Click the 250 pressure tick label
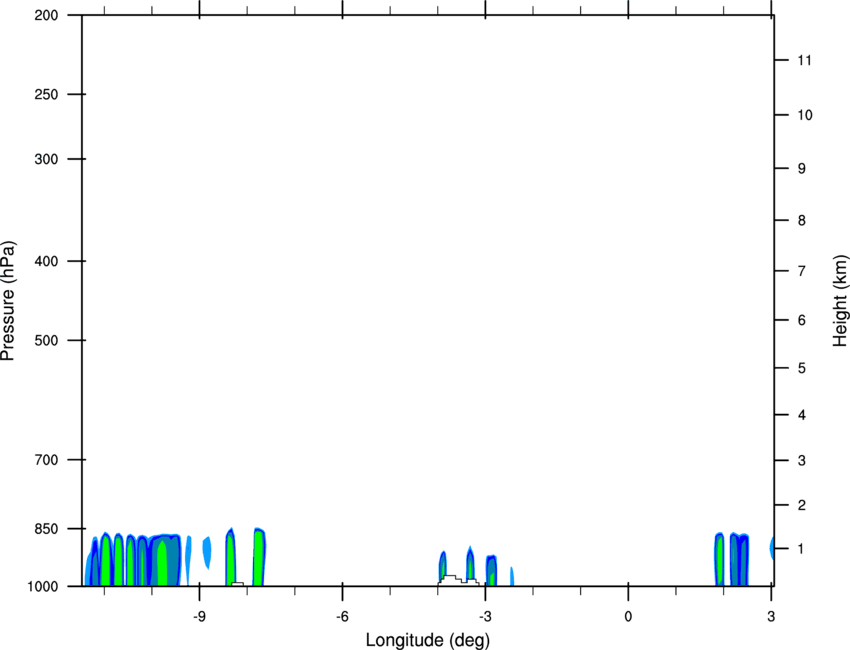 tap(46, 94)
